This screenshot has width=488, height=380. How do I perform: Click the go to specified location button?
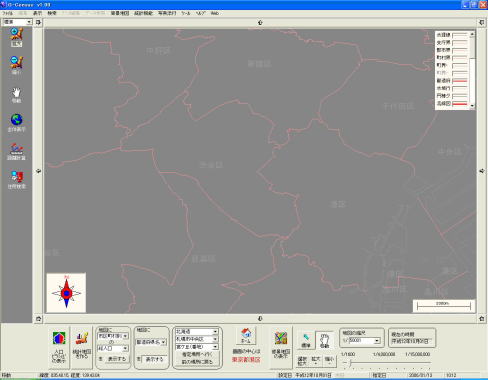197,354
